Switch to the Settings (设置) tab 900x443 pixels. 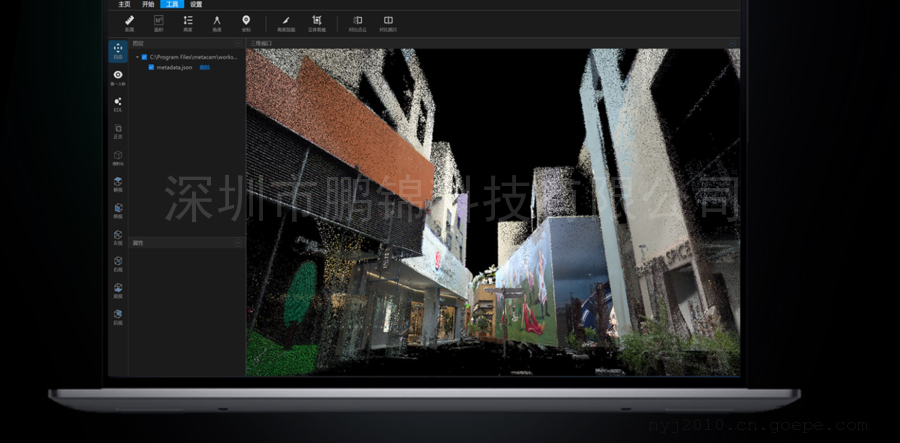pyautogui.click(x=195, y=4)
